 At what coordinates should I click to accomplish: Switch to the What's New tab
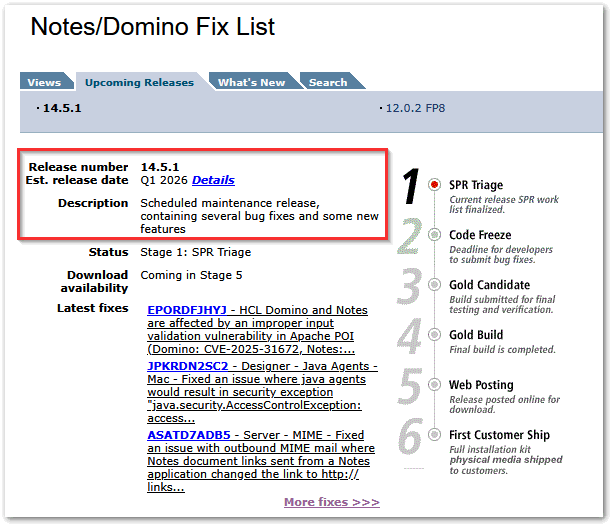(x=252, y=82)
